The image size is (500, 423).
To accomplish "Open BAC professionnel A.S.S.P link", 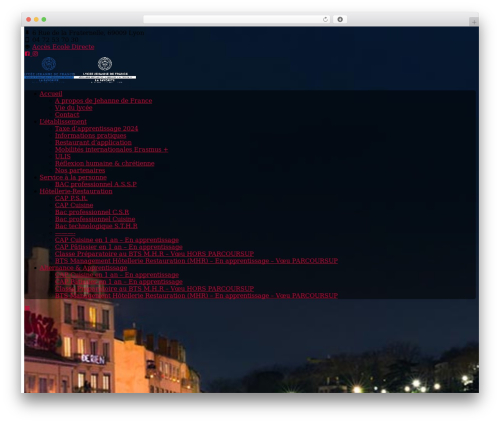I will point(96,184).
